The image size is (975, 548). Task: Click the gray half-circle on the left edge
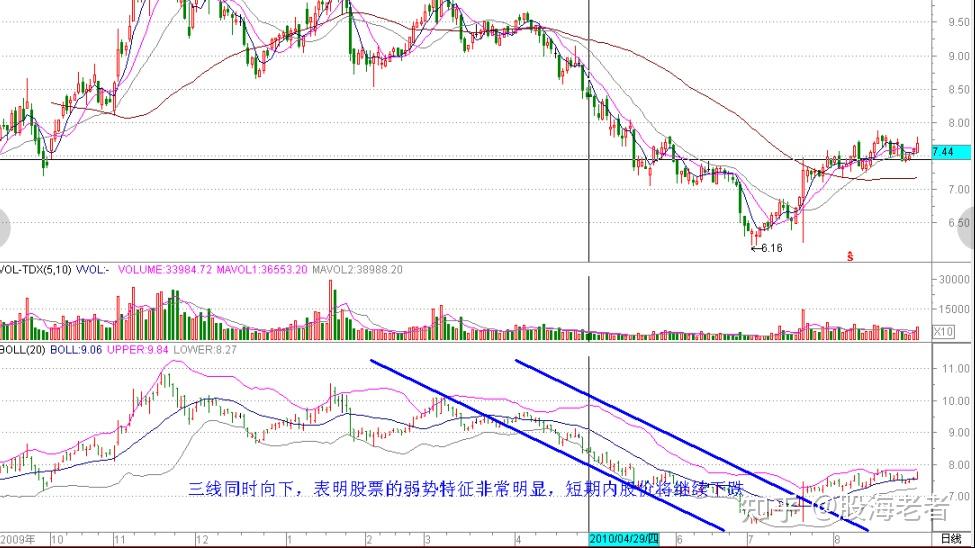[x=4, y=228]
